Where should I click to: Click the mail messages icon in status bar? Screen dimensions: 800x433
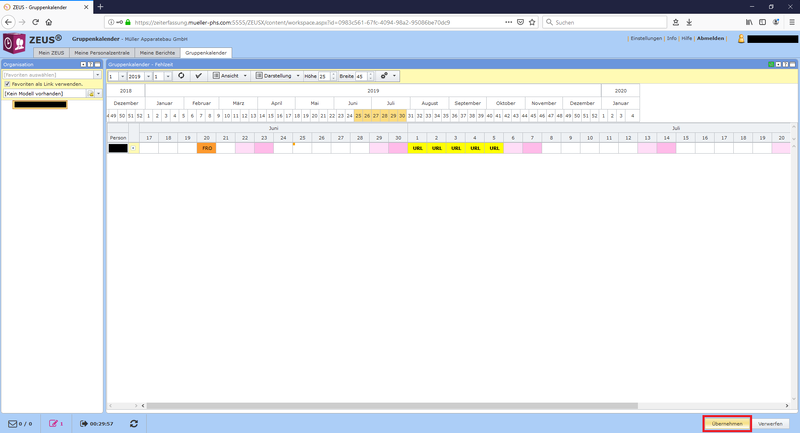tap(14, 424)
